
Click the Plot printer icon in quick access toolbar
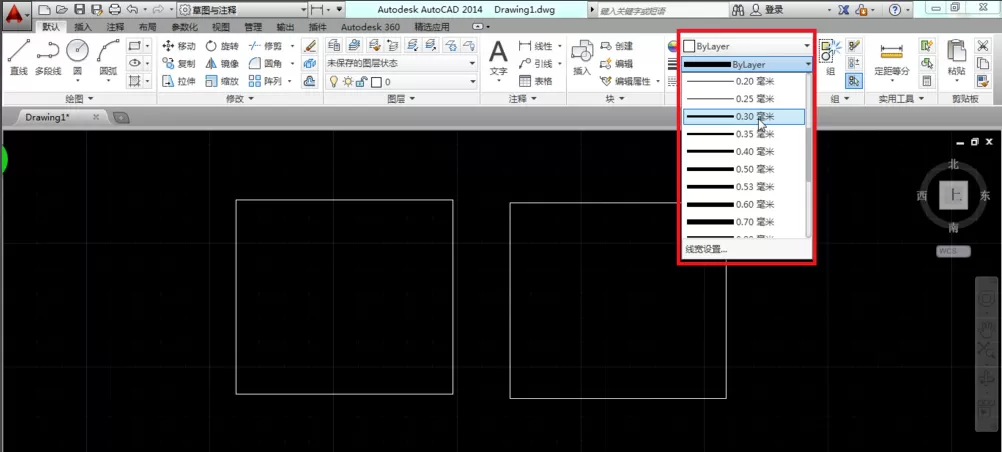(114, 10)
